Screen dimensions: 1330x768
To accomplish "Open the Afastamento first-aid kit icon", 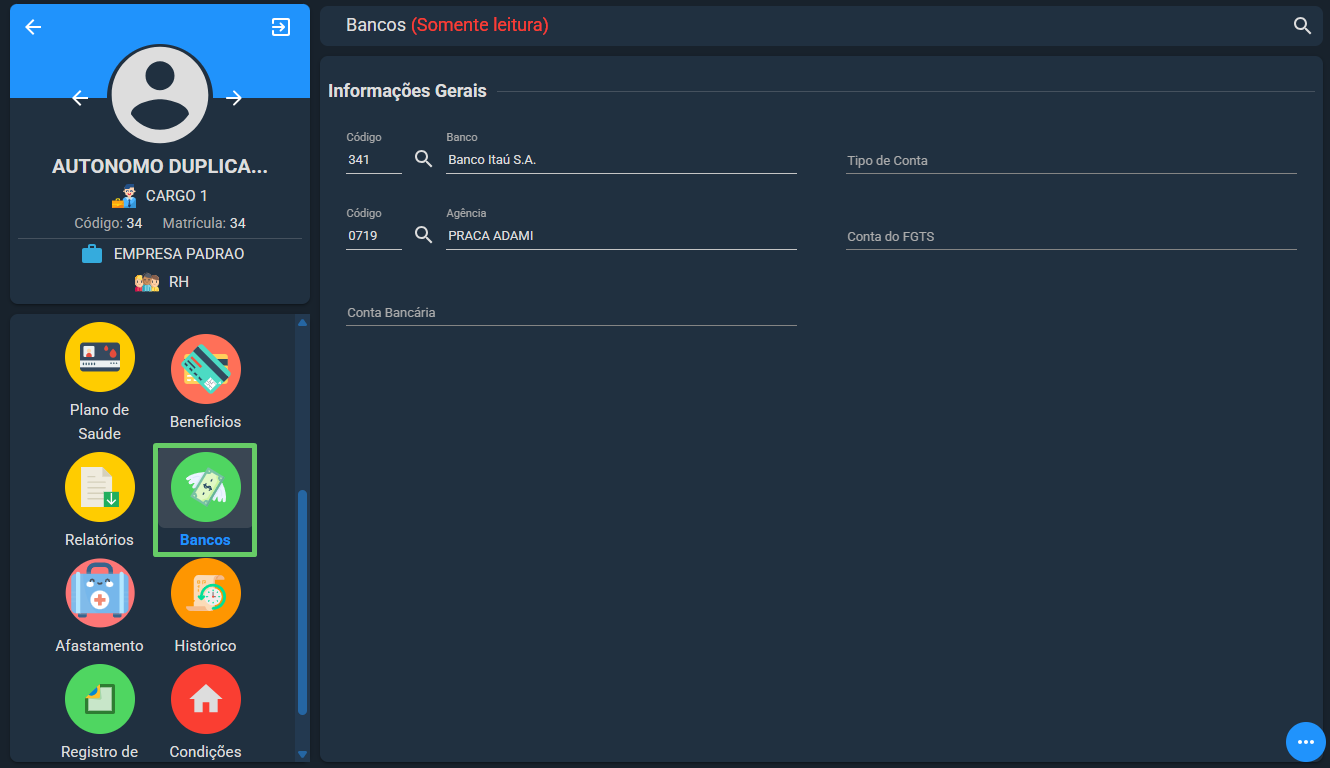I will tap(100, 593).
